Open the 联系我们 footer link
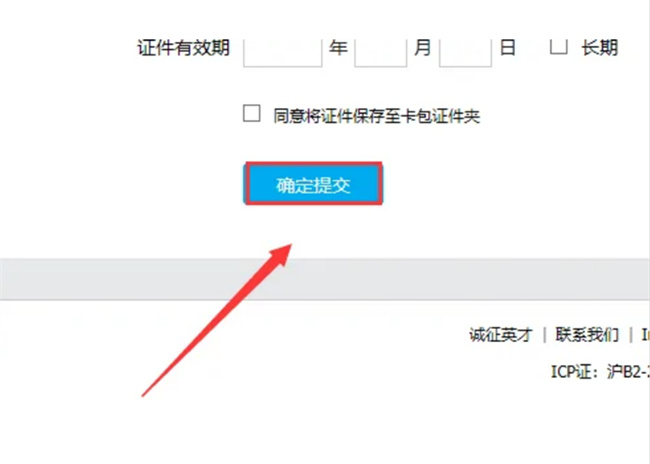The image size is (650, 464). (x=587, y=335)
